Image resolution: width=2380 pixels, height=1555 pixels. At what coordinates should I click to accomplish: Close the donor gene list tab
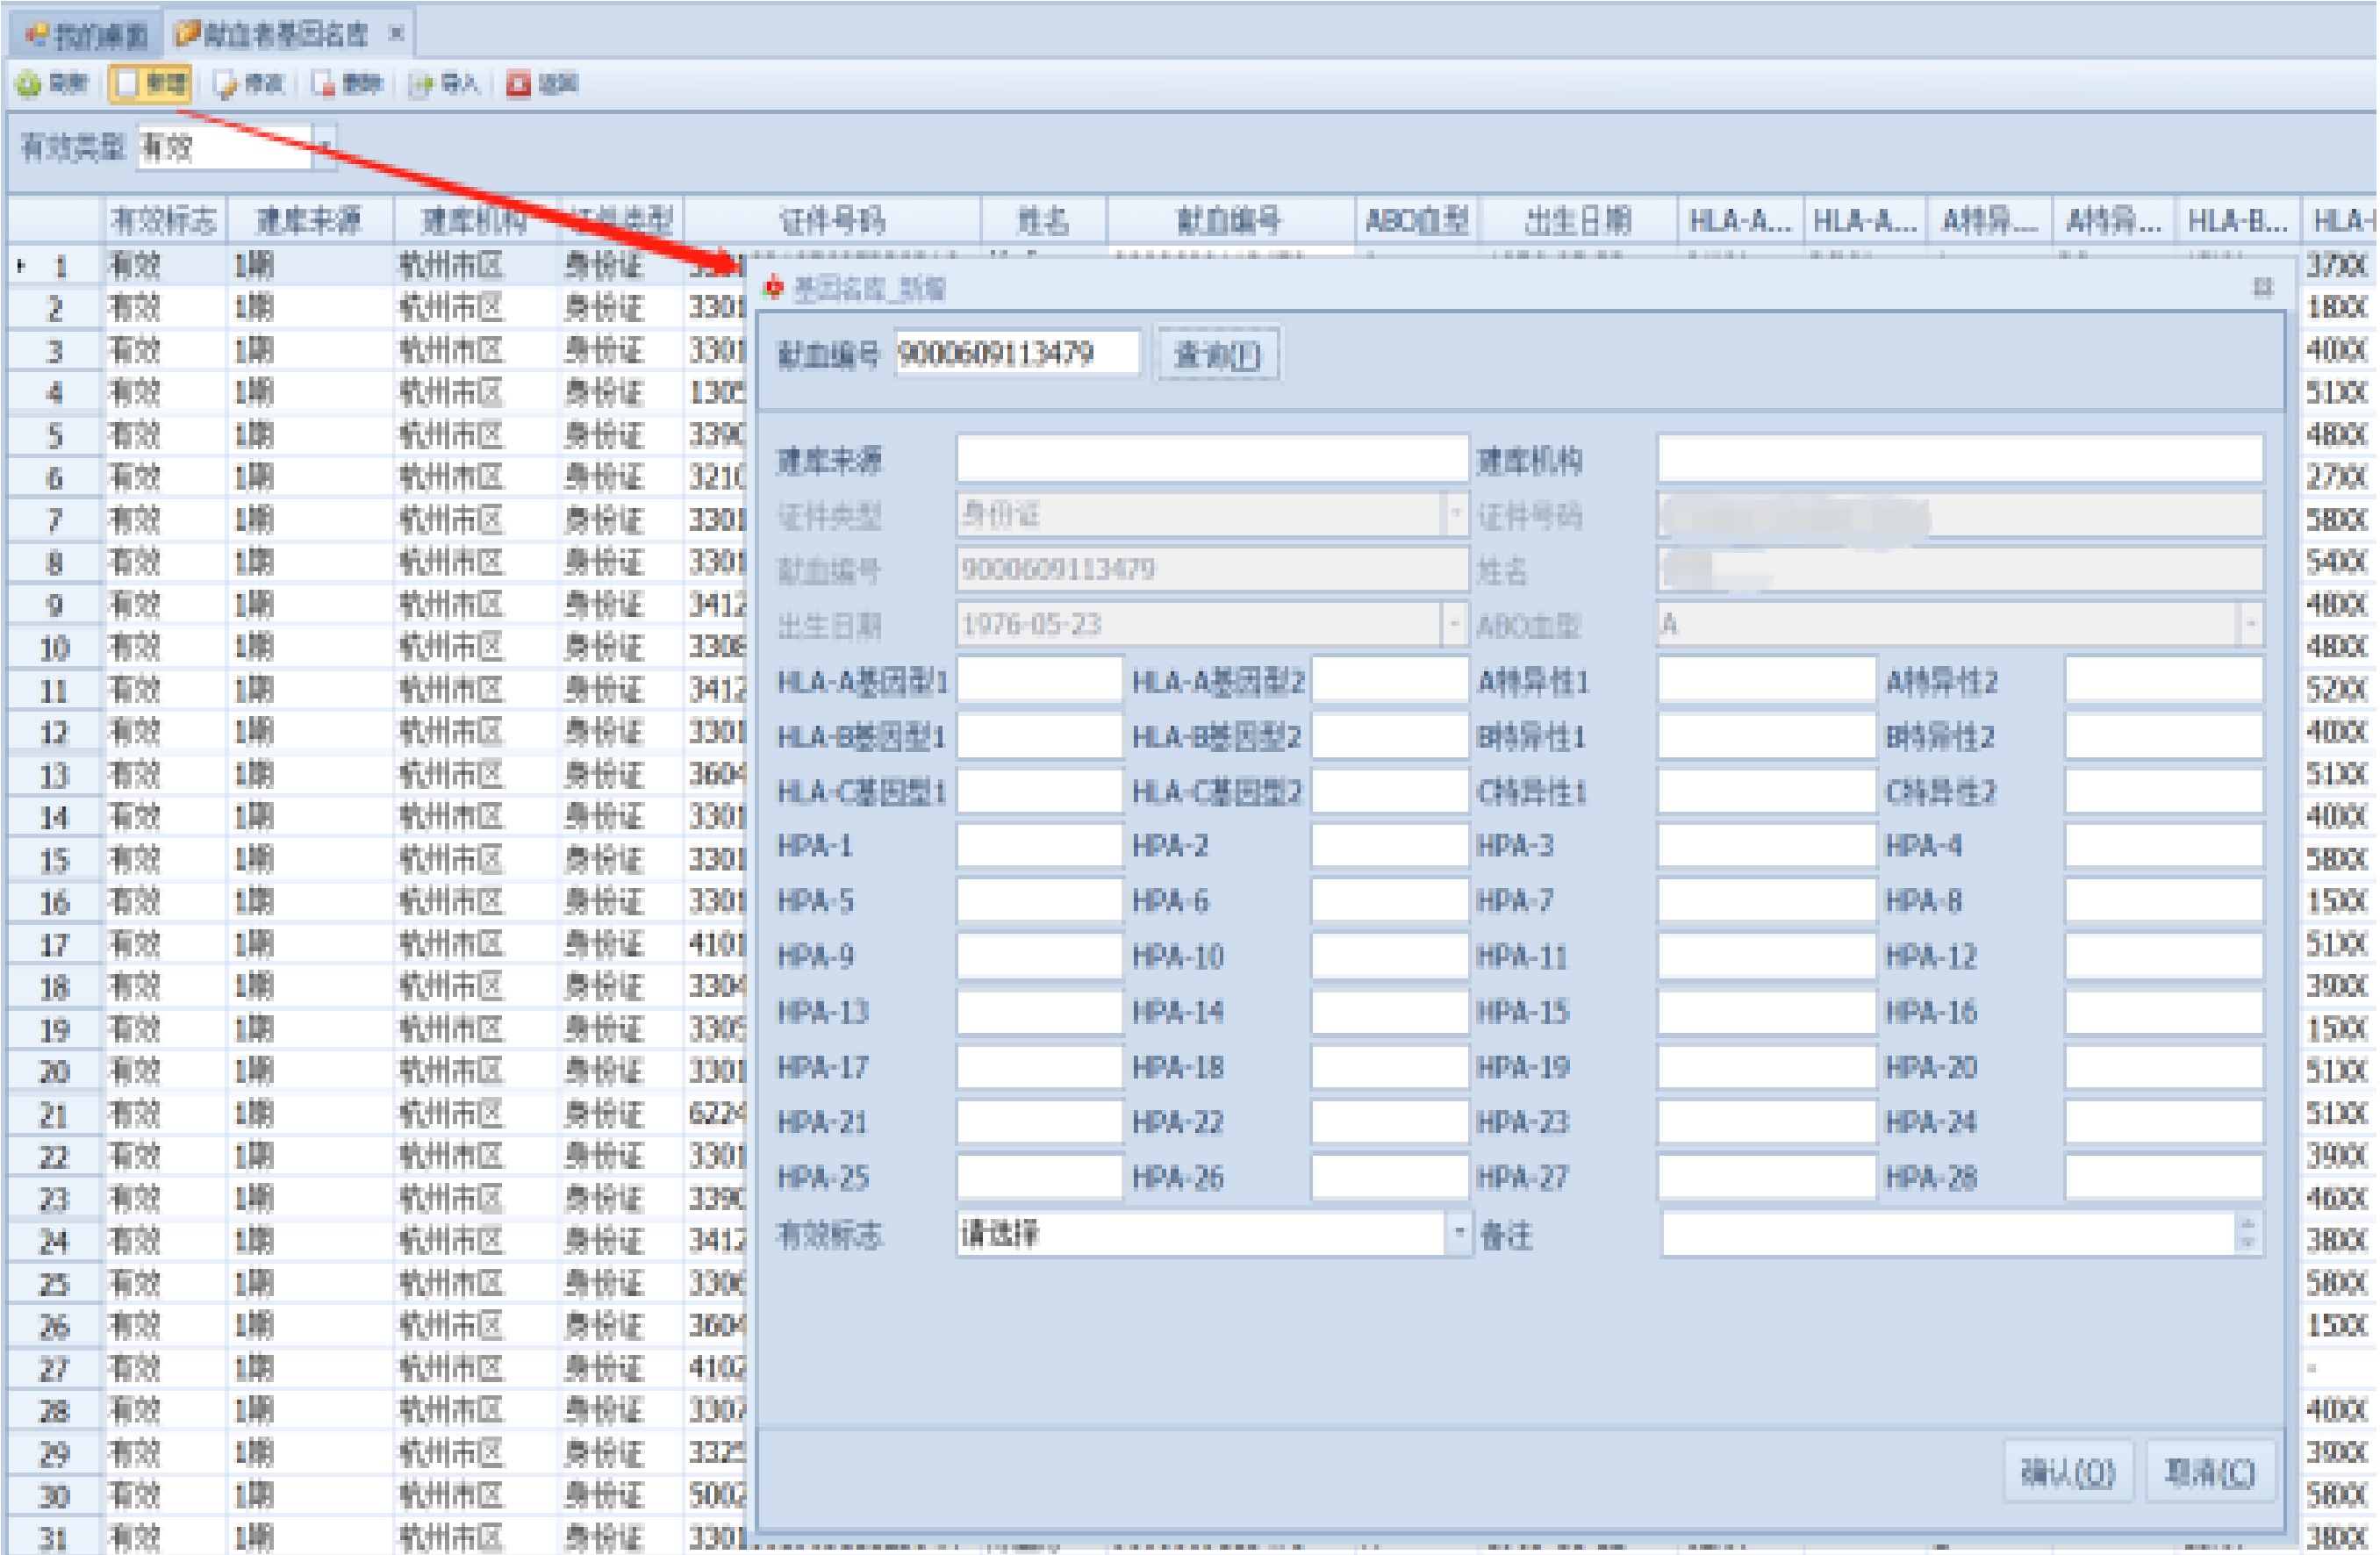397,33
